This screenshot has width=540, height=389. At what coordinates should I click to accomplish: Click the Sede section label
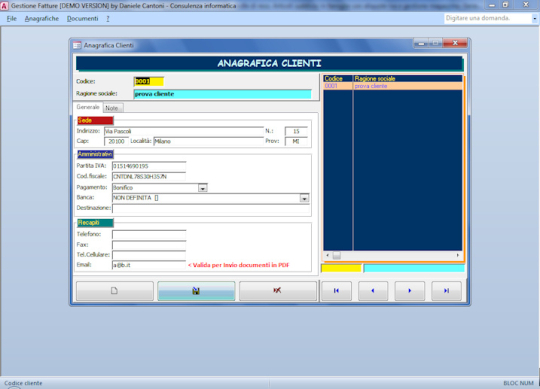(x=95, y=120)
